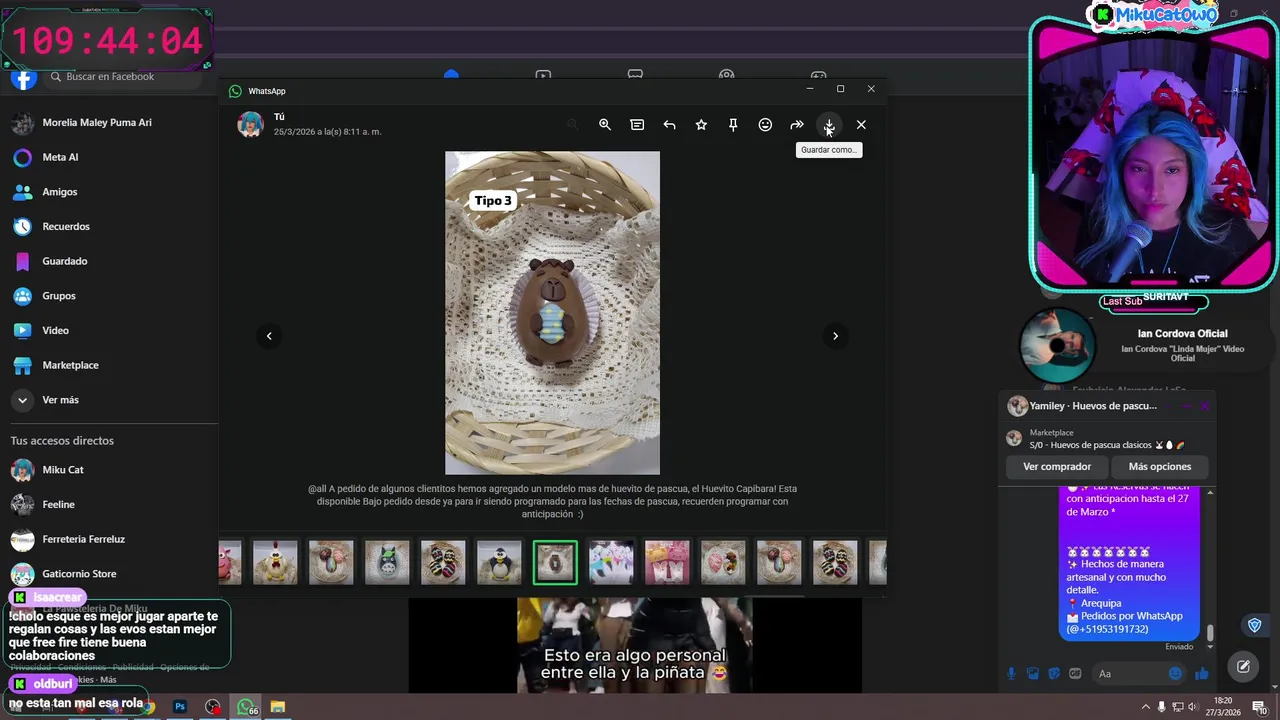Open the go-to-message icon in viewer toolbar
1280x720 pixels.
click(637, 125)
